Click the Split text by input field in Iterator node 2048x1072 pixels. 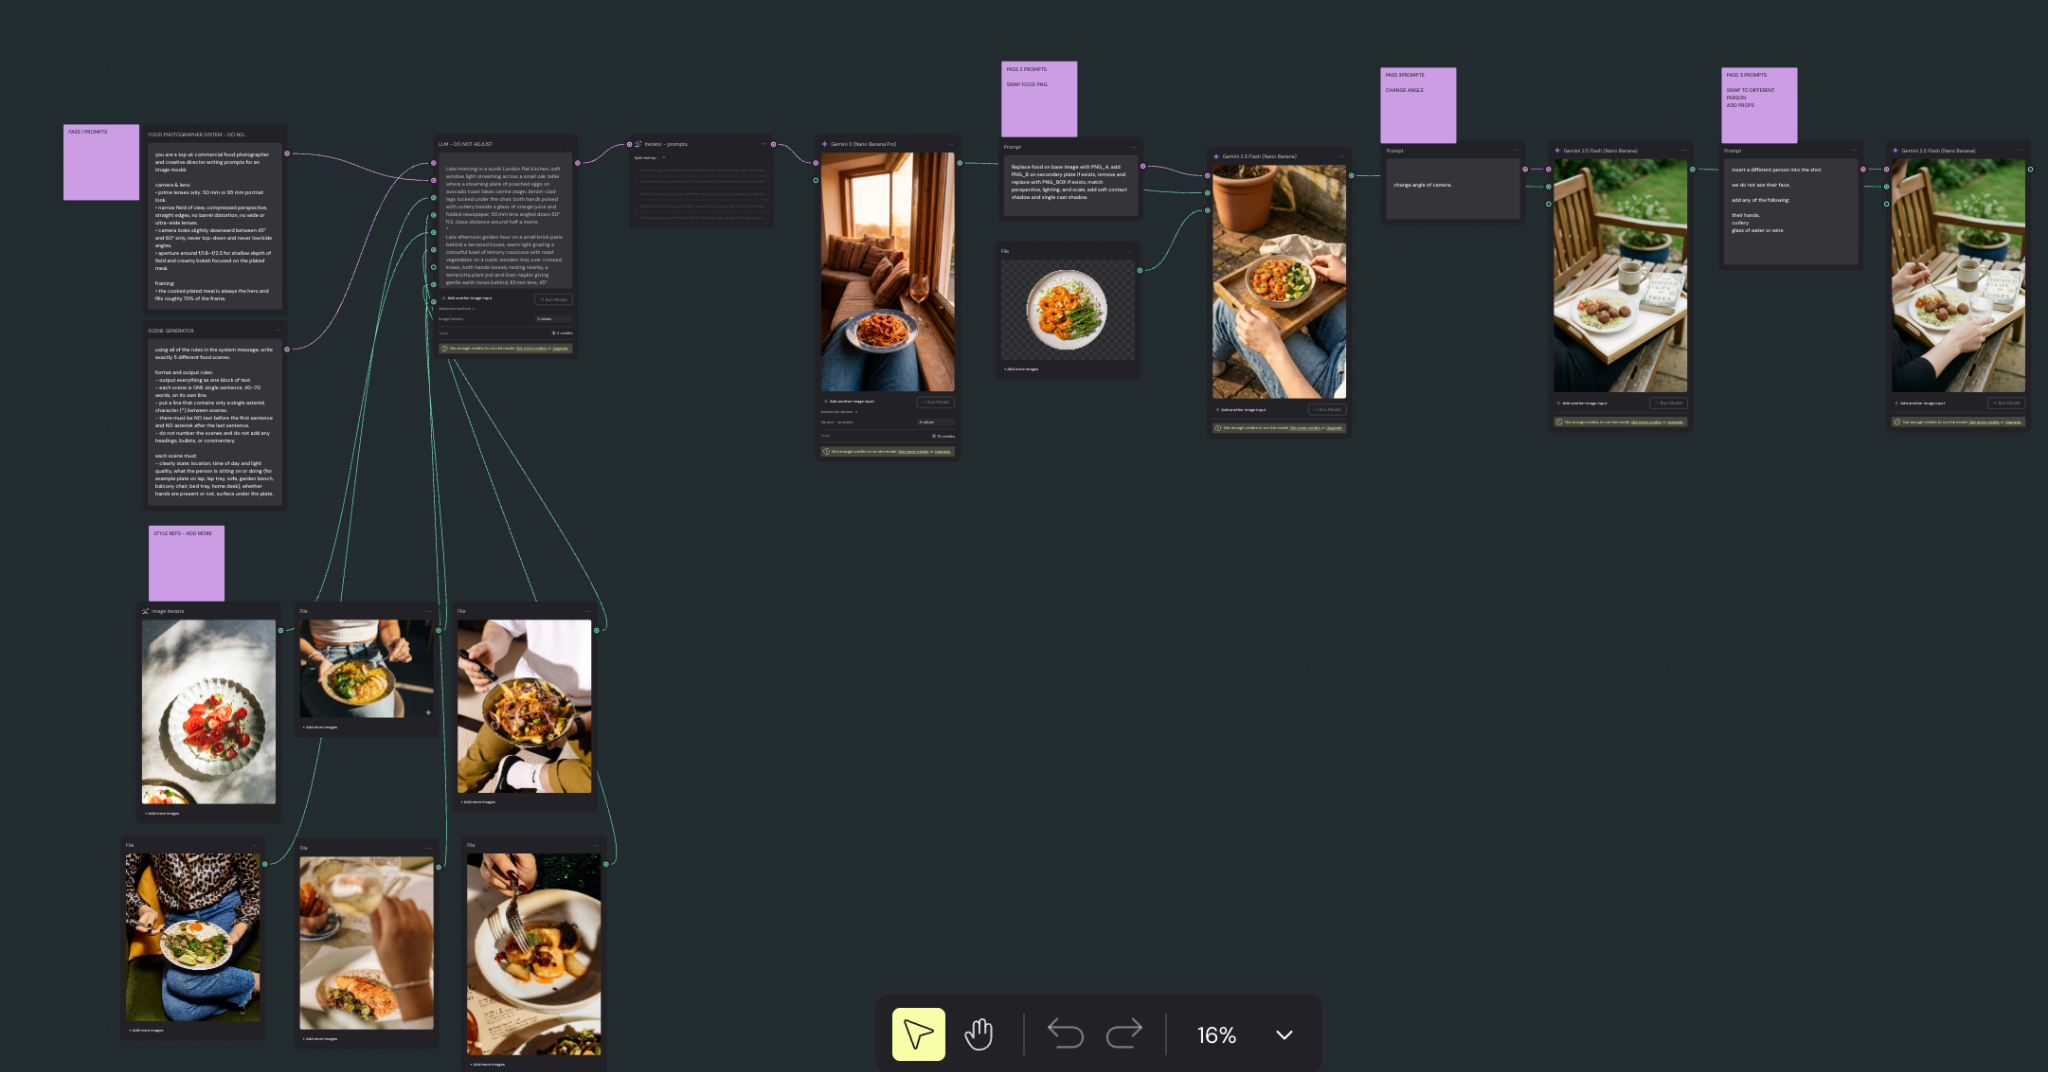[664, 157]
